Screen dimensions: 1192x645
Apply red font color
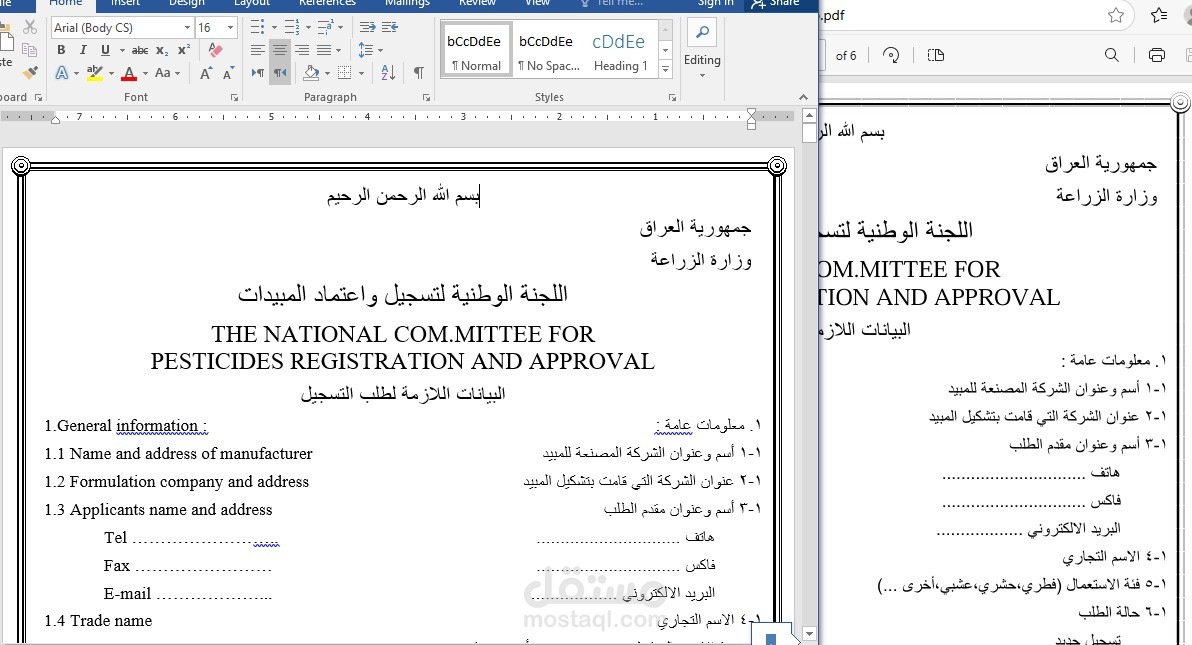pyautogui.click(x=128, y=73)
